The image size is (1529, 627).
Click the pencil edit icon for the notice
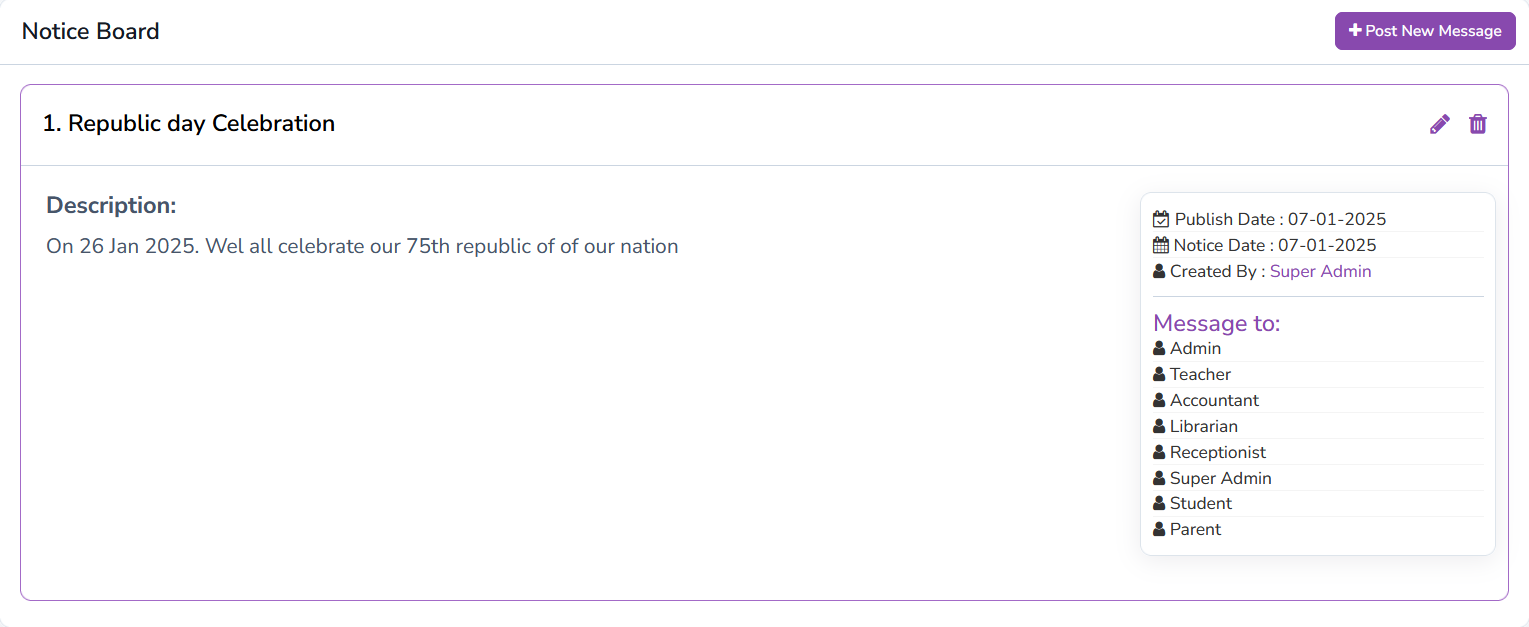[1439, 124]
